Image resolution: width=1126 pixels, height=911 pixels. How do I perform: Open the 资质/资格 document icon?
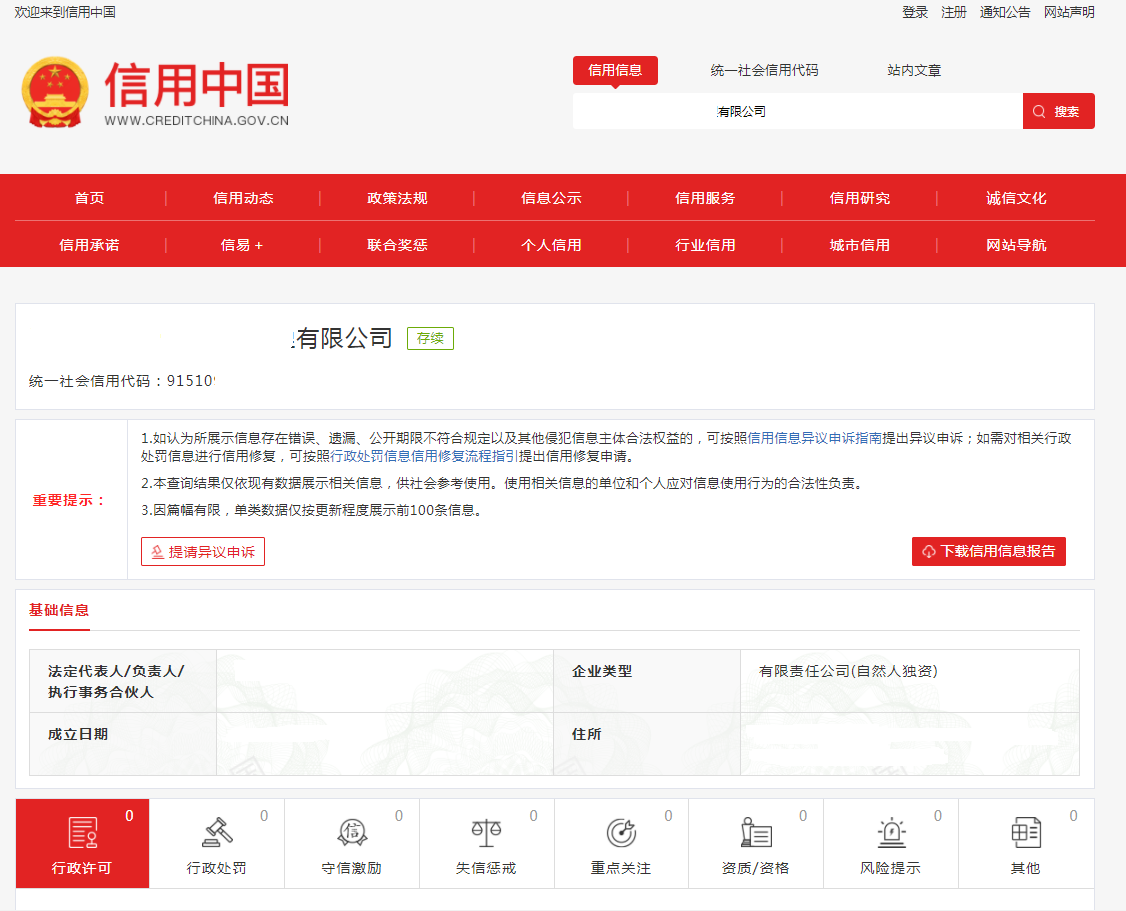756,833
